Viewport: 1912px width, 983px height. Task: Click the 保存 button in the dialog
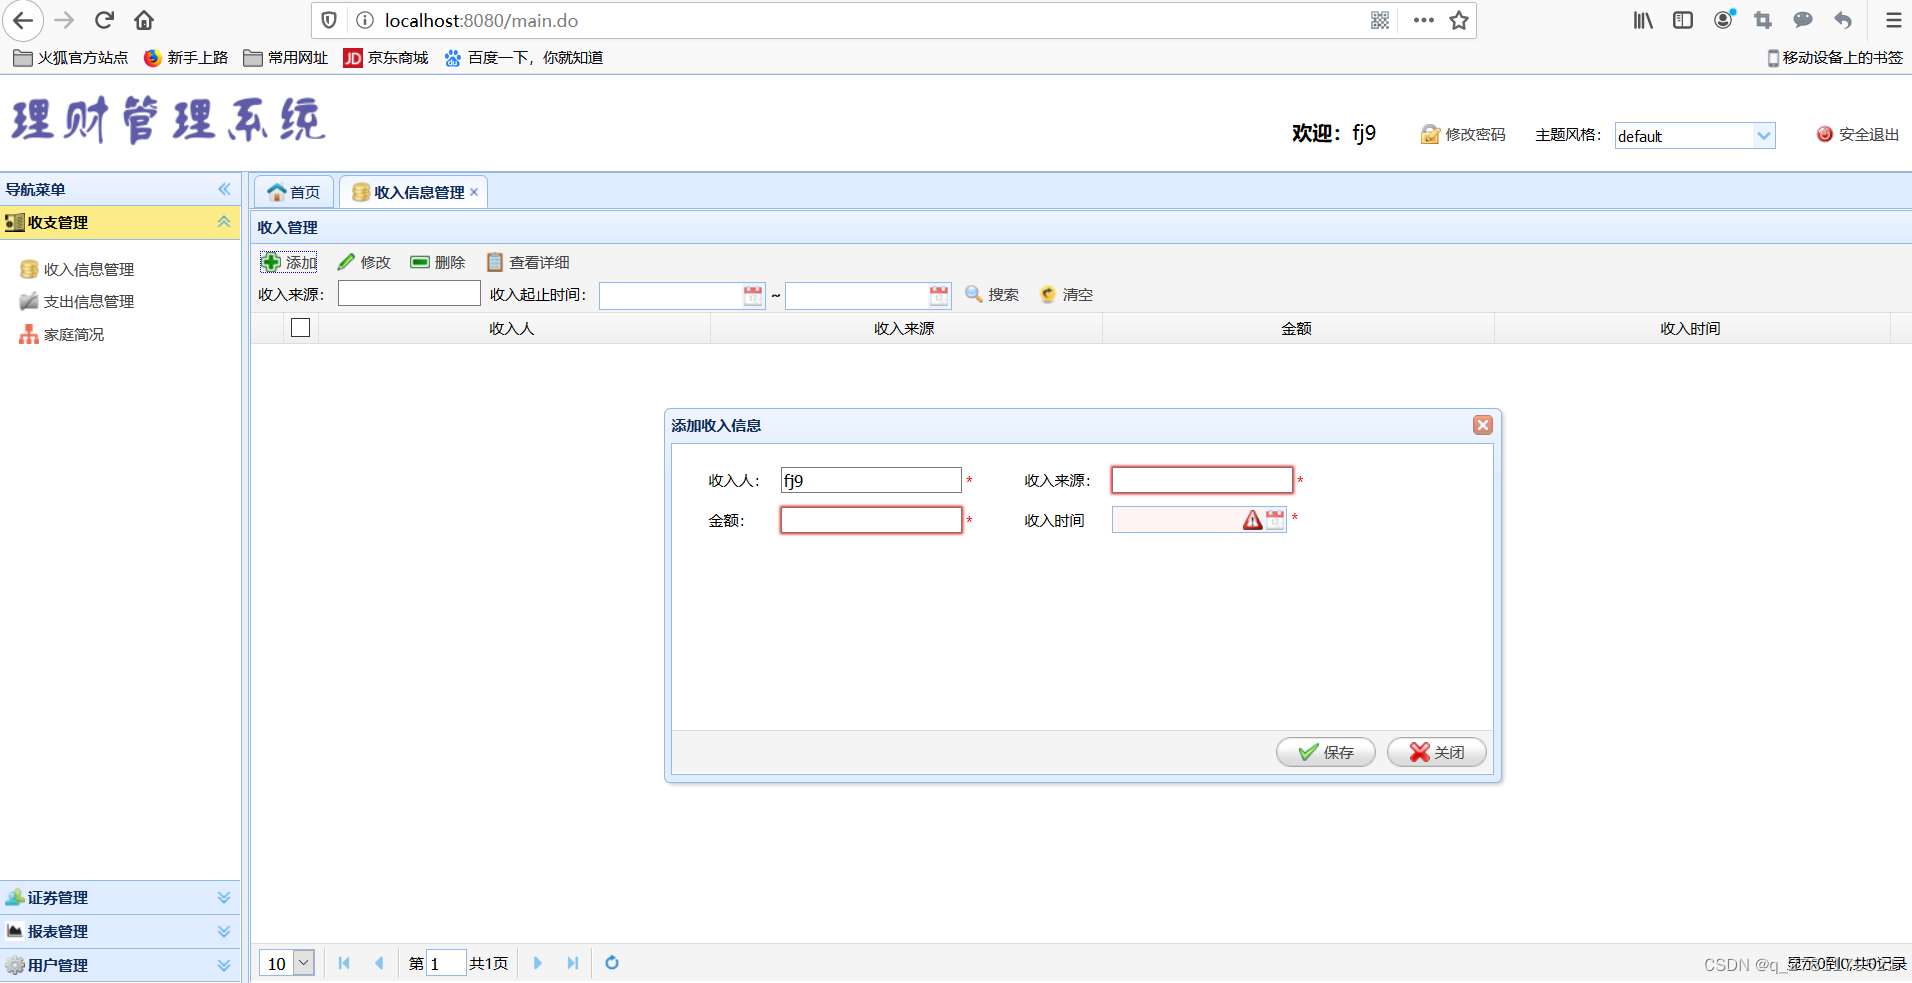tap(1326, 752)
